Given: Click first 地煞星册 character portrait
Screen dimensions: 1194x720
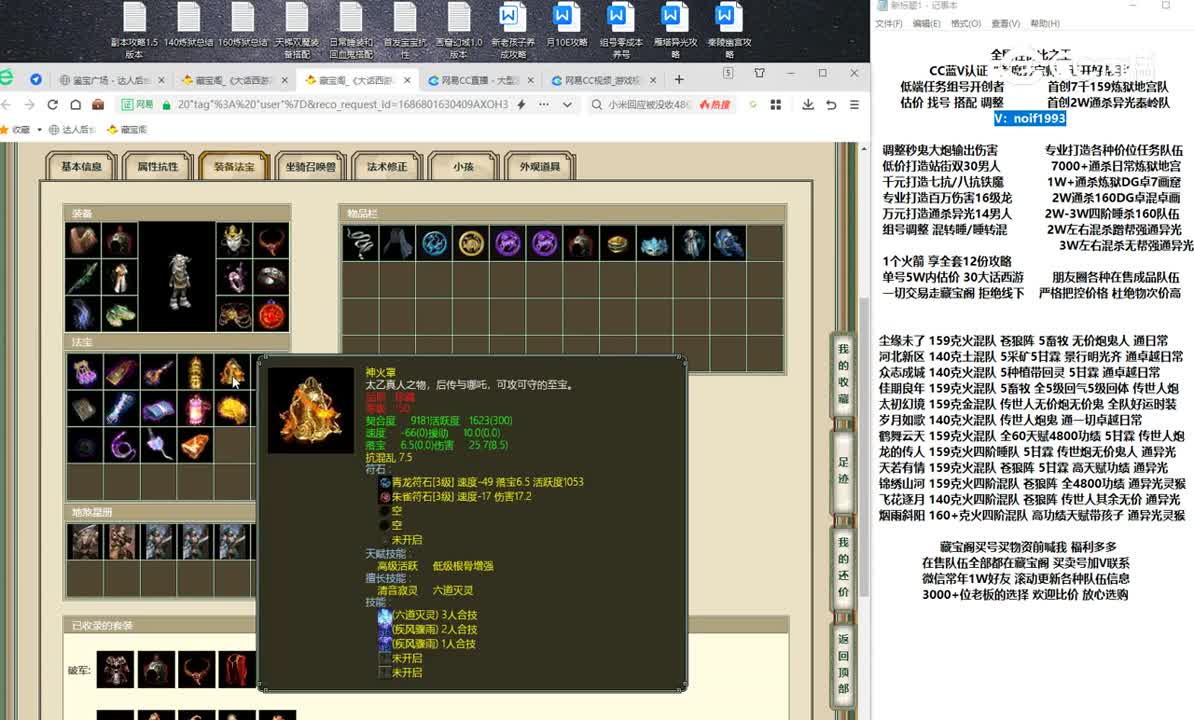Looking at the screenshot, I should [85, 541].
